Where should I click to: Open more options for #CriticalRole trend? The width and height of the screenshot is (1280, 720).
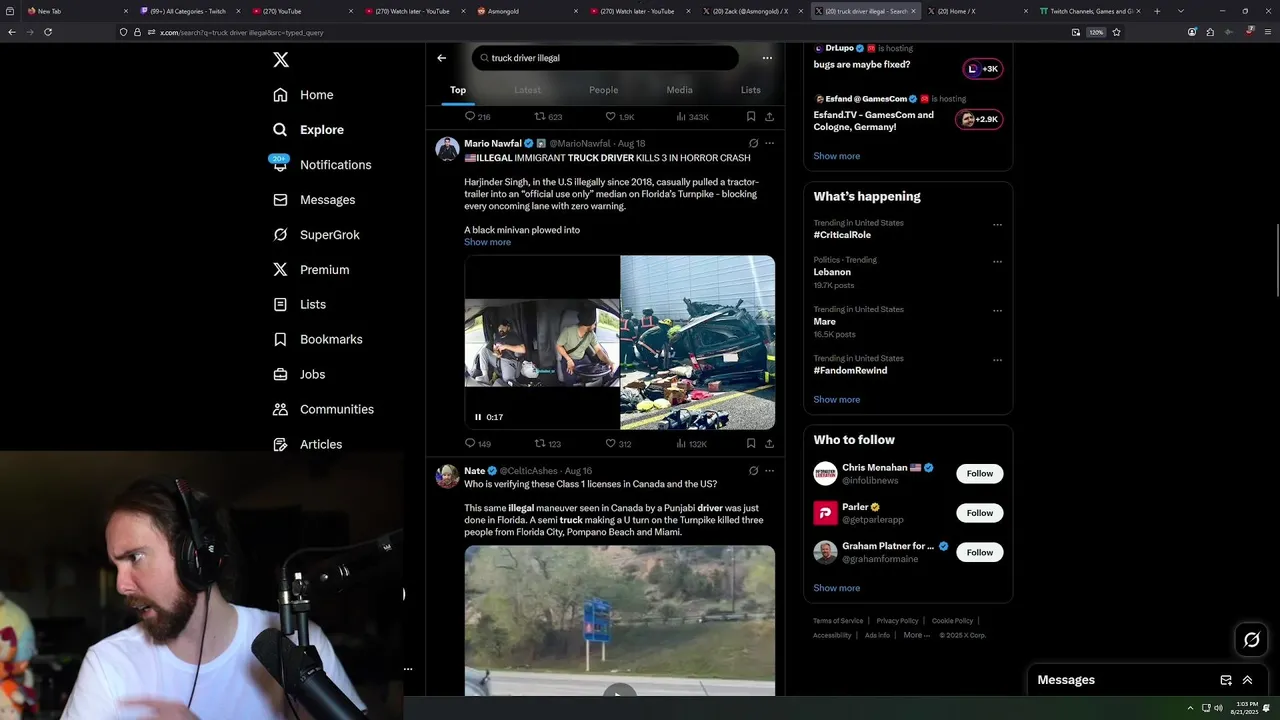click(997, 225)
